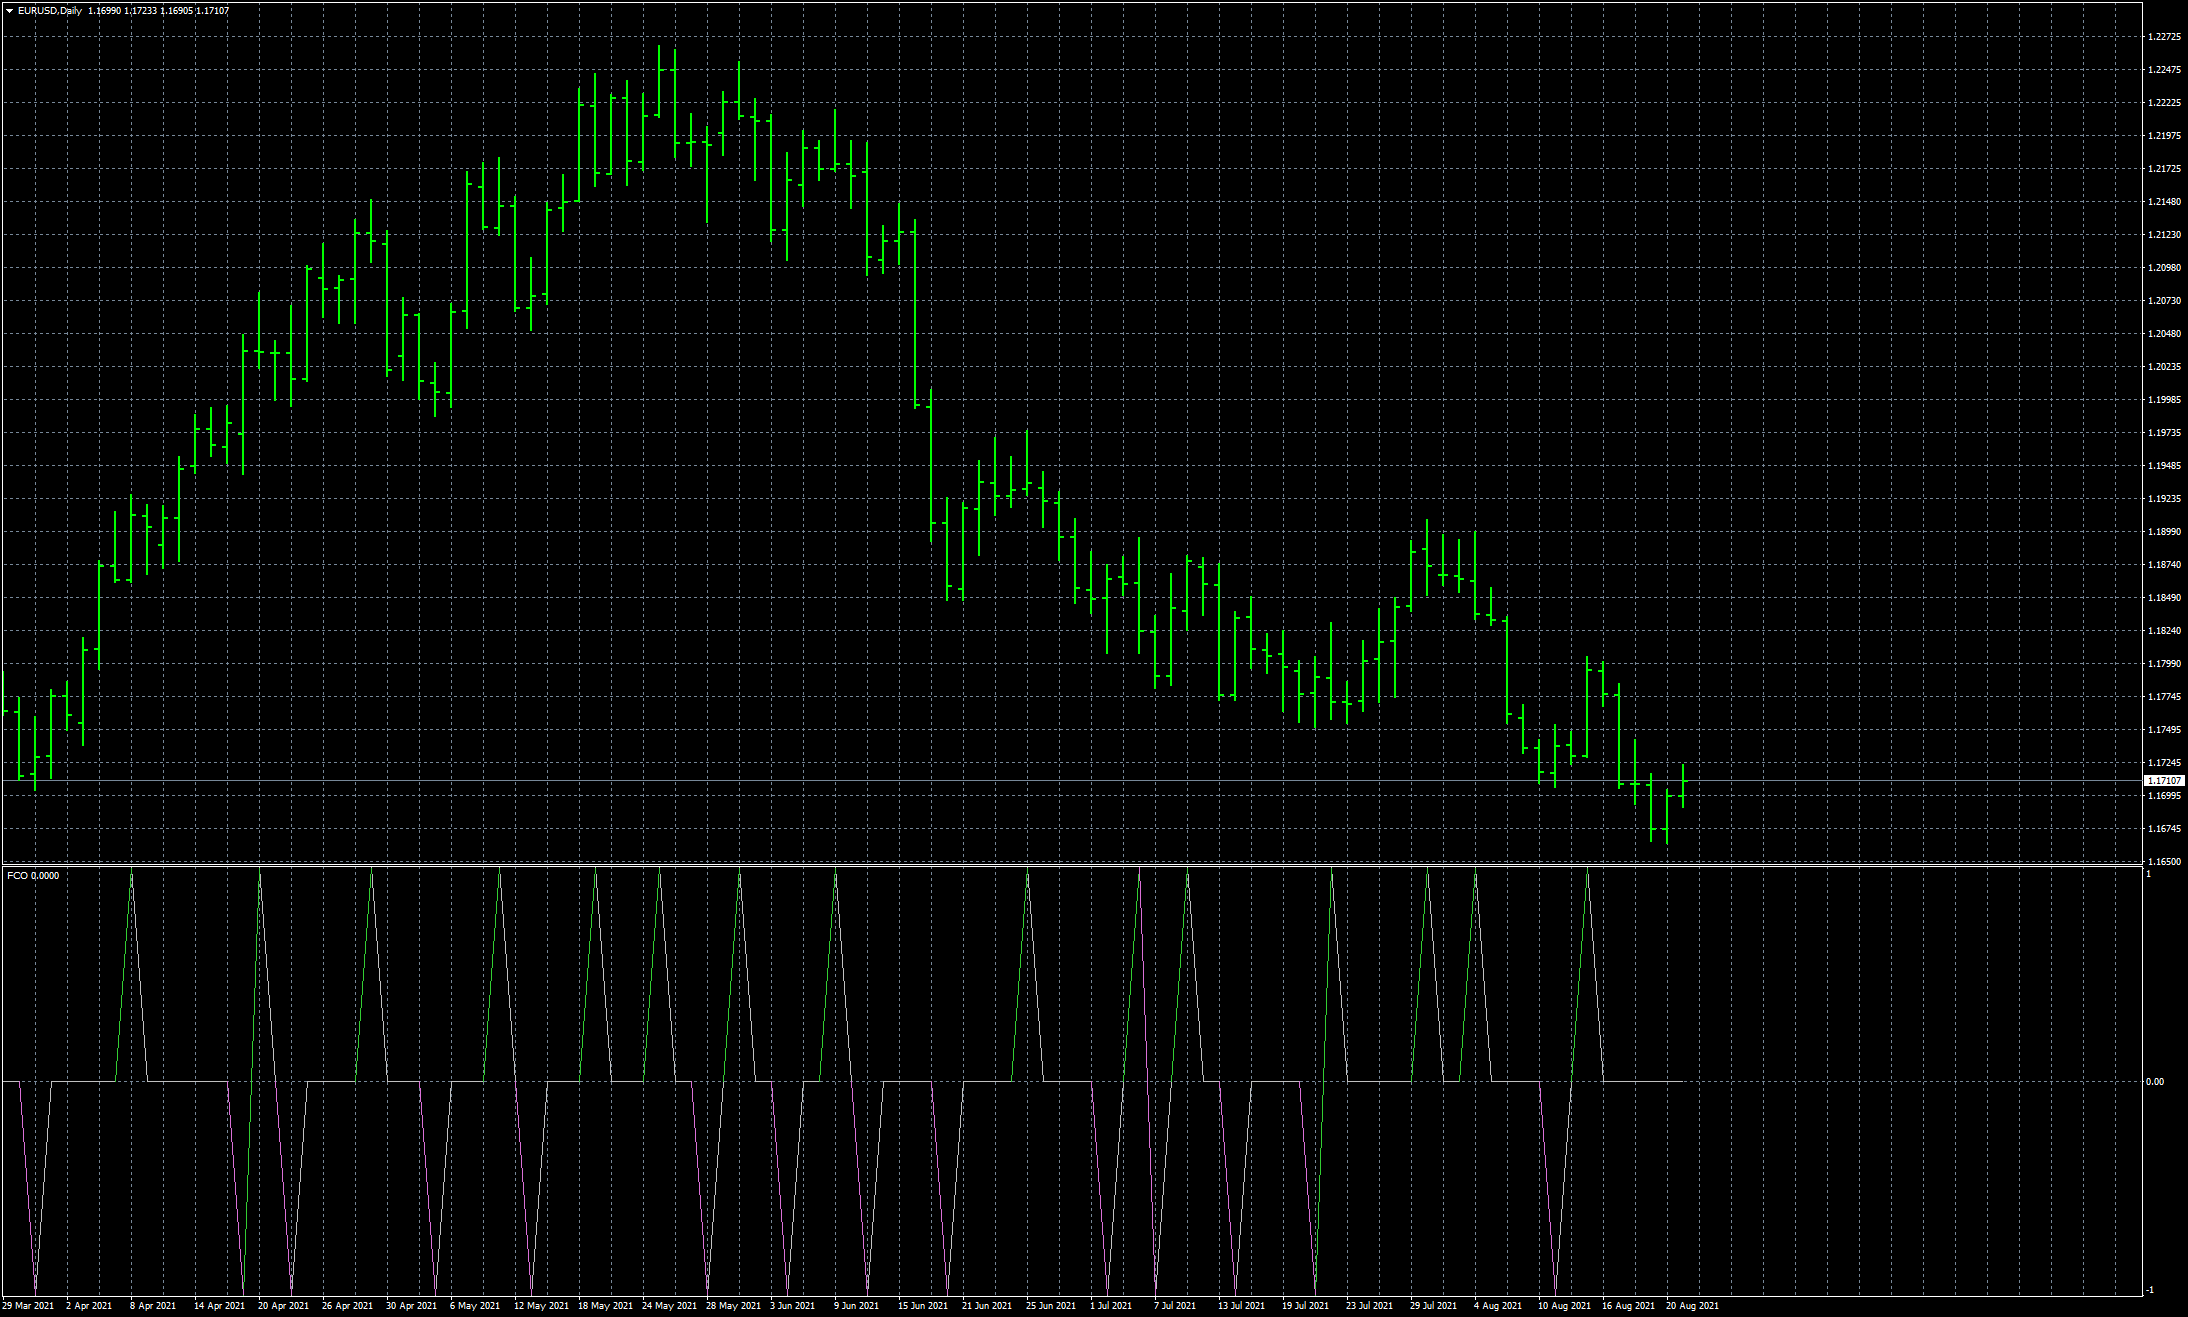Viewport: 2188px width, 1317px height.
Task: Click price scale value 1.19735
Action: click(2164, 433)
